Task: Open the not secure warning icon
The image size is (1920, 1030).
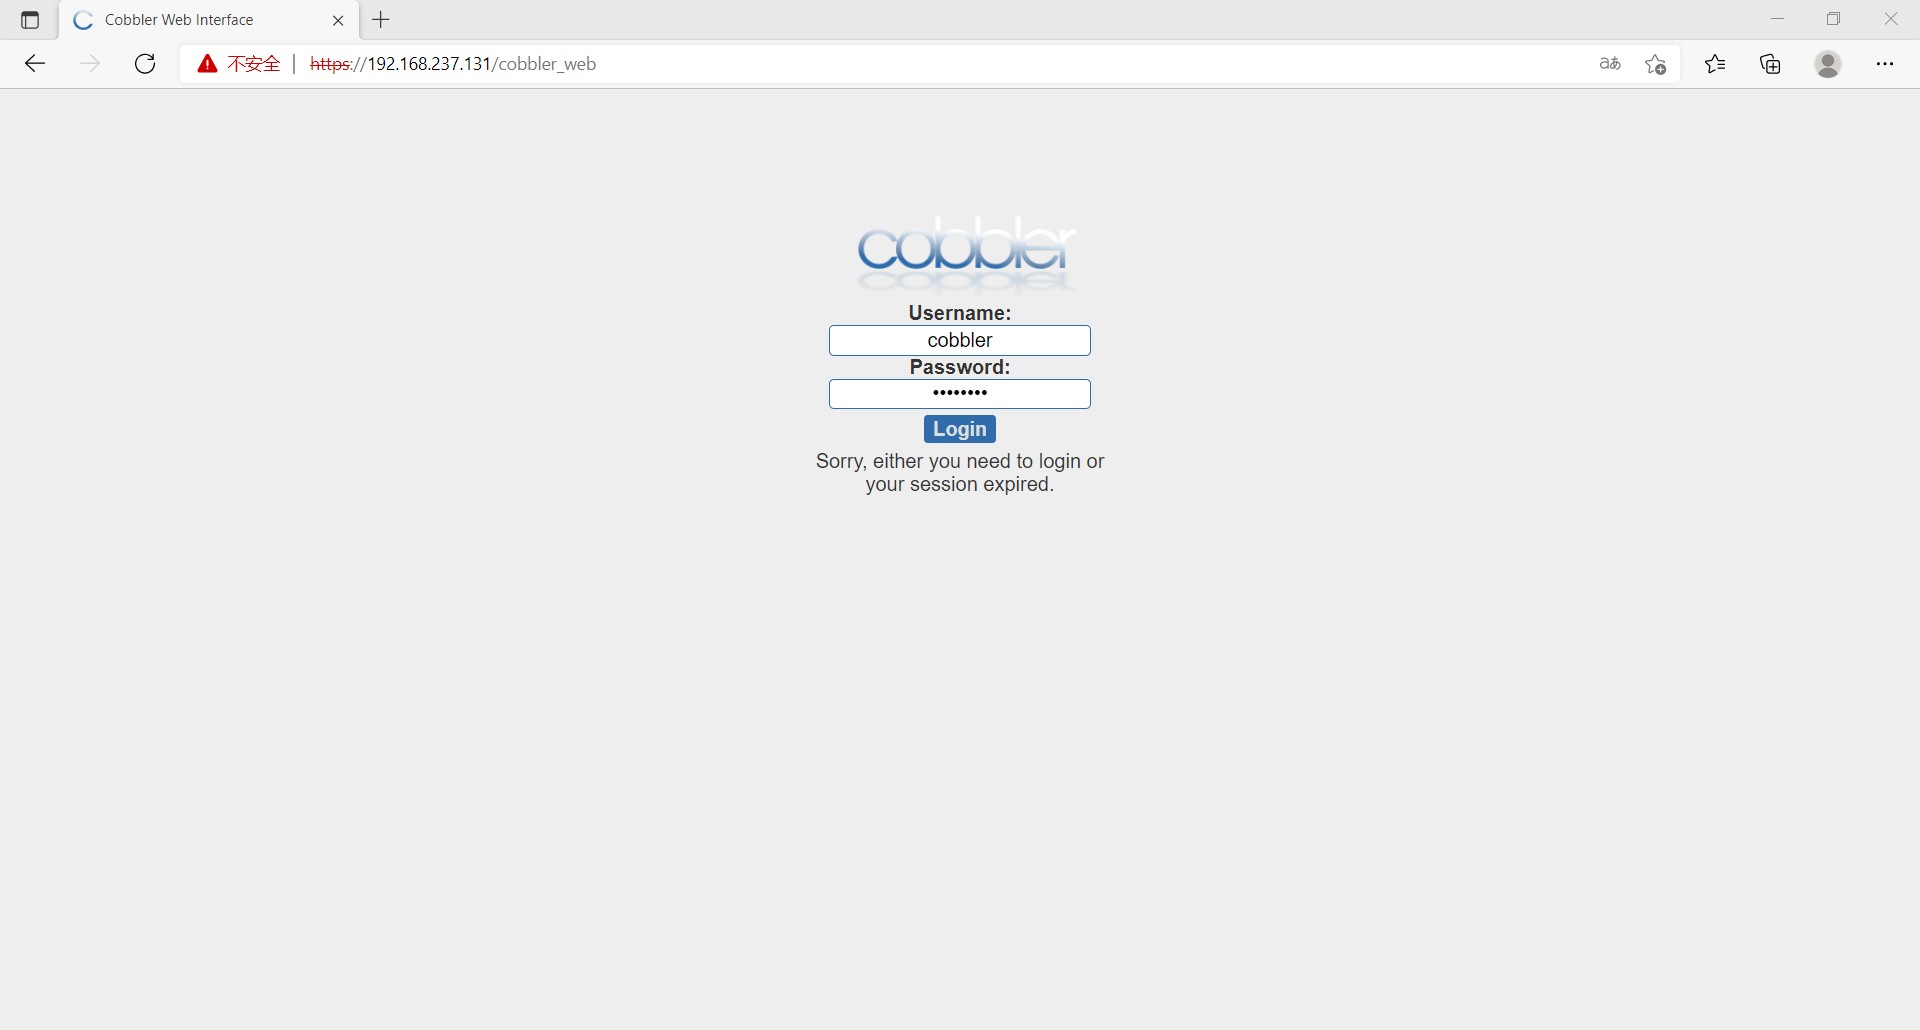Action: coord(207,64)
